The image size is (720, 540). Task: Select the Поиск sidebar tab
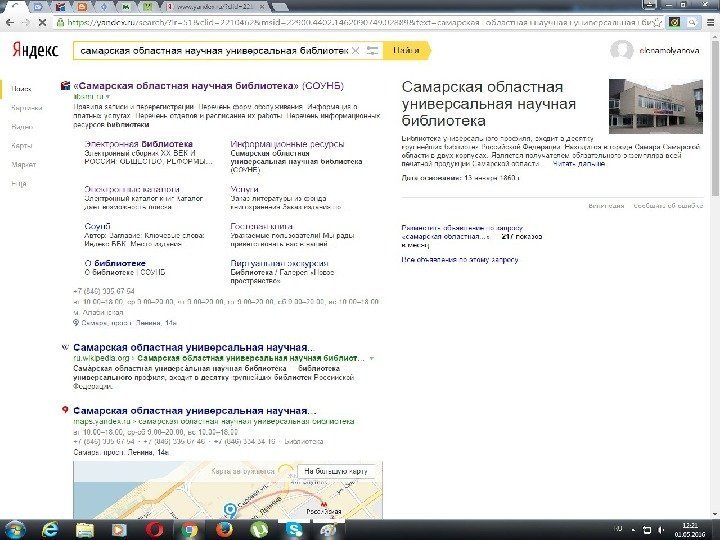21,89
